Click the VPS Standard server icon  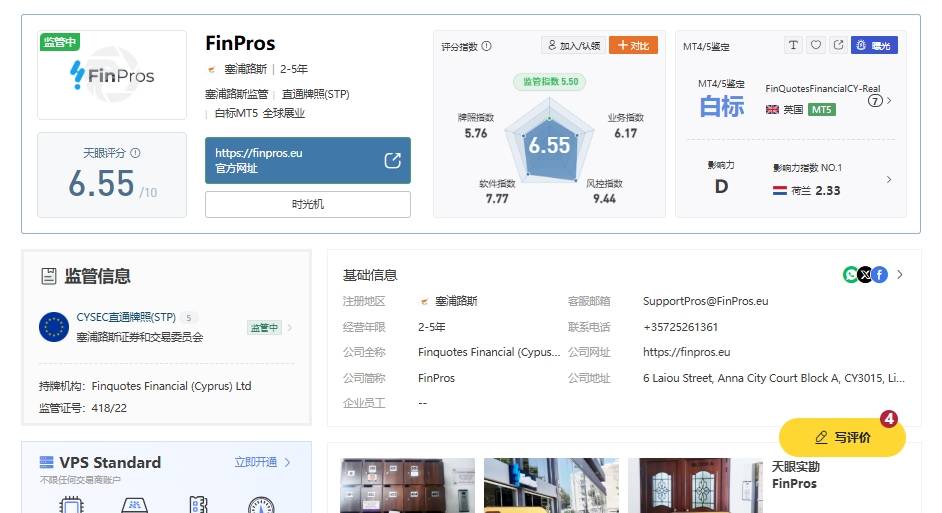46,462
